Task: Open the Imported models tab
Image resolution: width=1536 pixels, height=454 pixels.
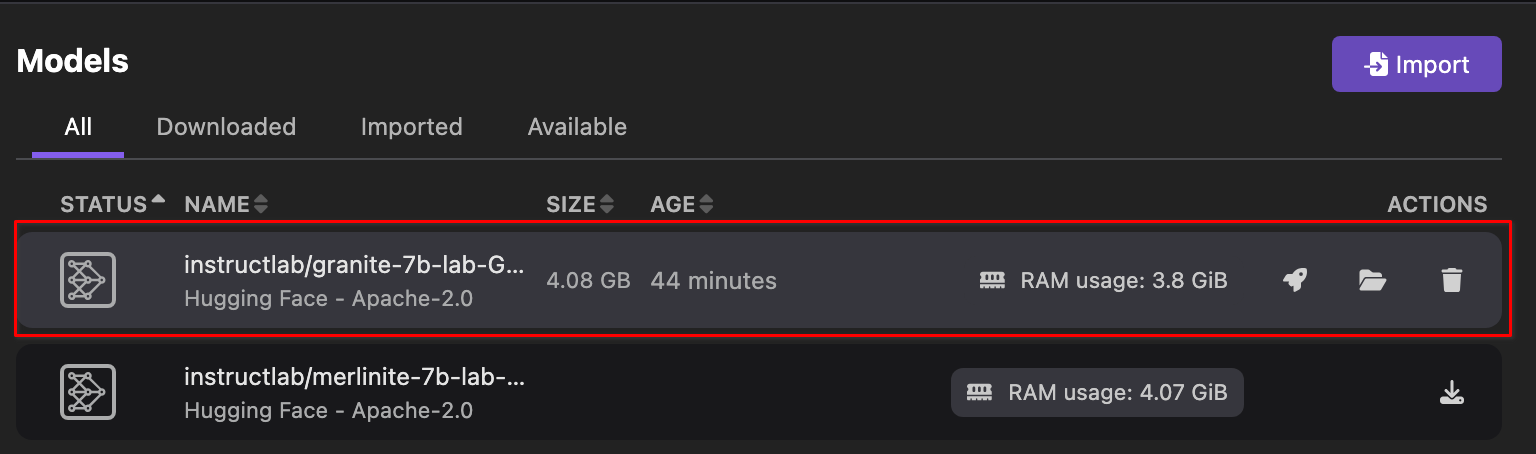Action: tap(411, 127)
